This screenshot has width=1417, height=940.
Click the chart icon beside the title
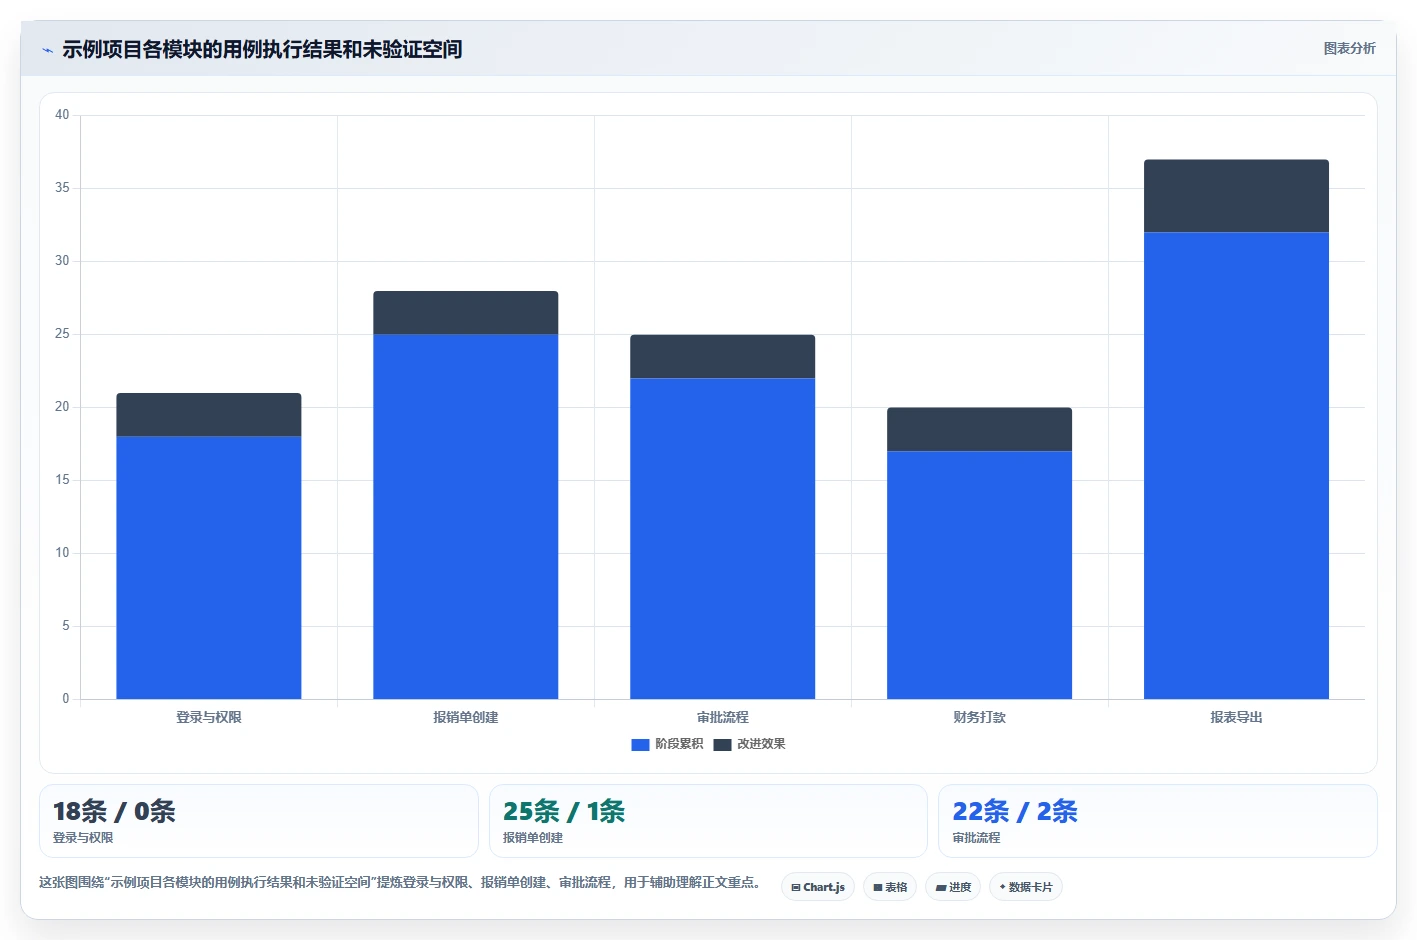pos(47,50)
